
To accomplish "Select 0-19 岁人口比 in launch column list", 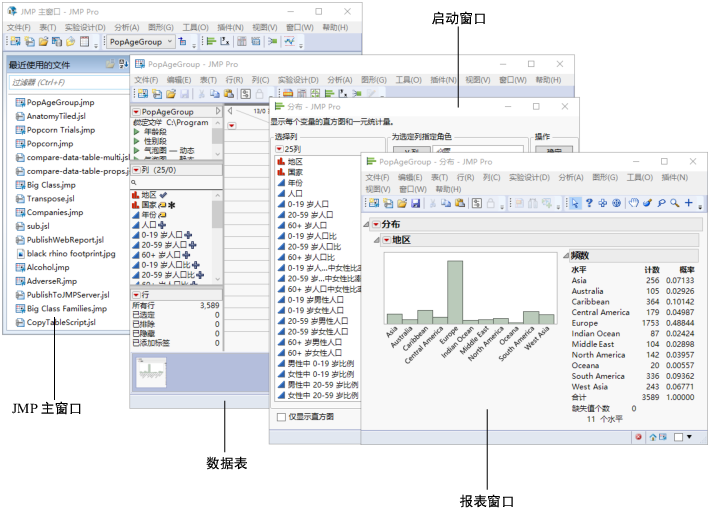I will tap(312, 236).
